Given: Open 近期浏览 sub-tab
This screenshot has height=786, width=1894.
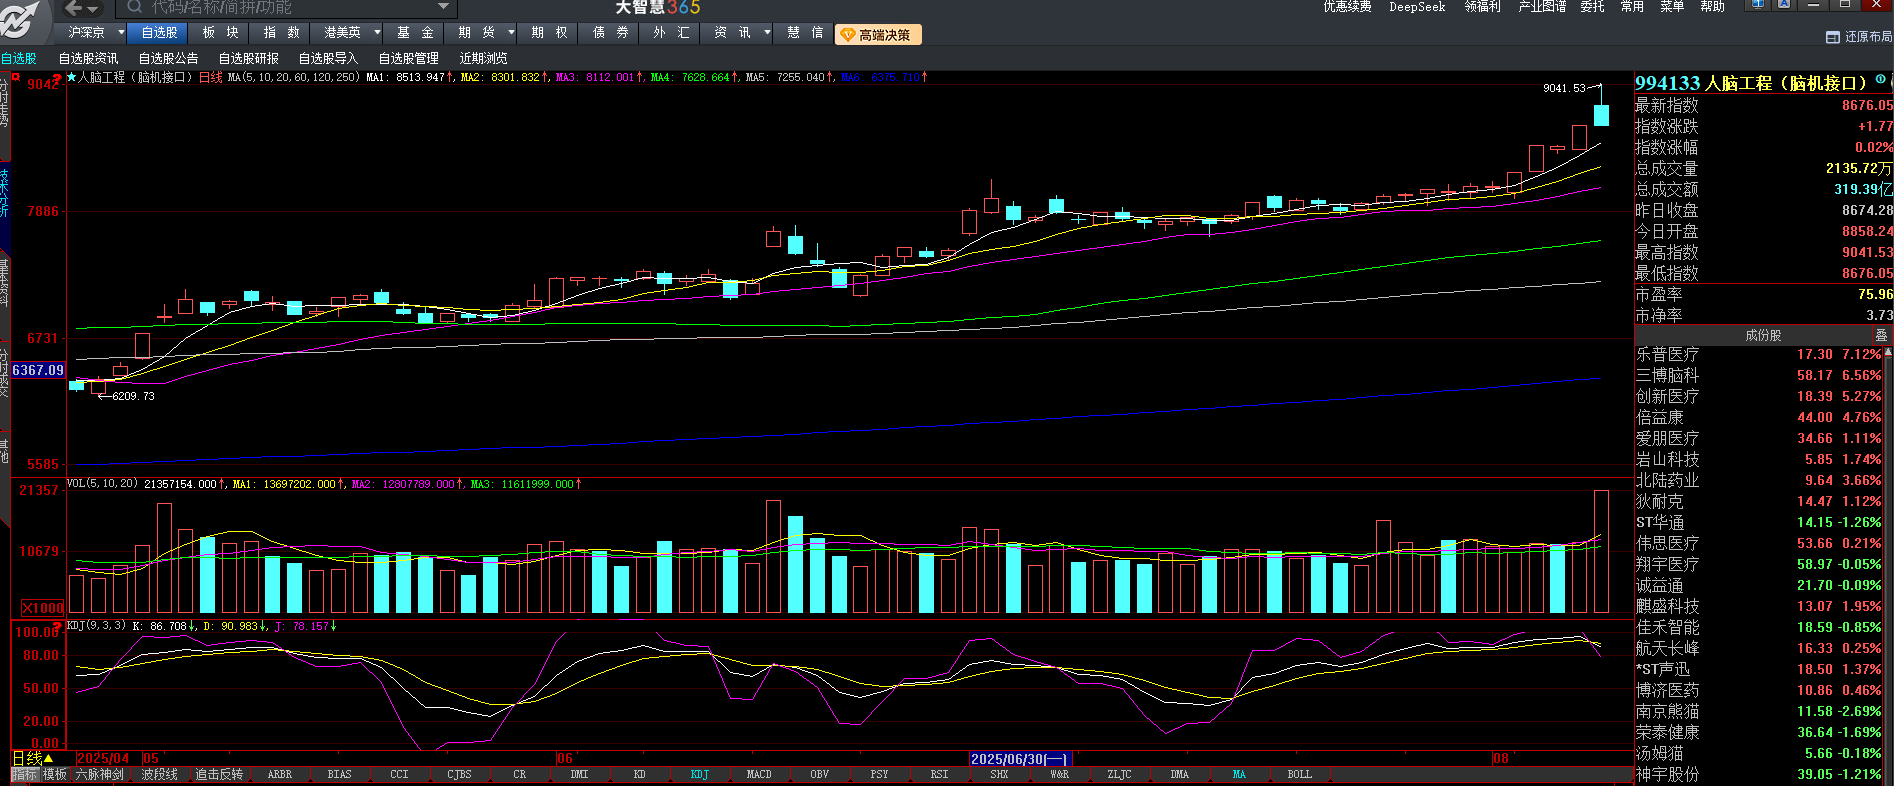Looking at the screenshot, I should (x=483, y=59).
